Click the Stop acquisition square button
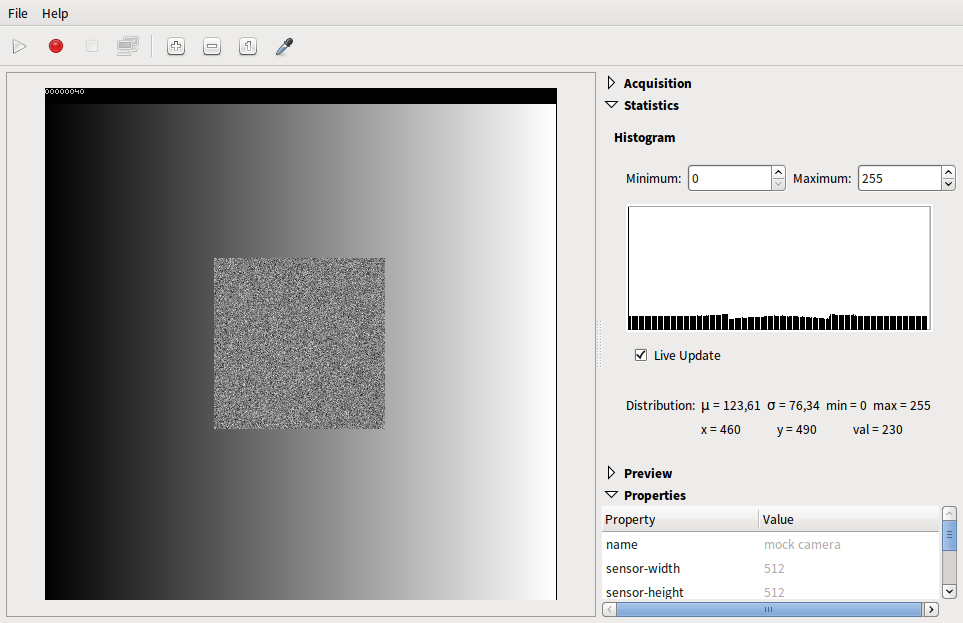963x623 pixels. pyautogui.click(x=92, y=46)
